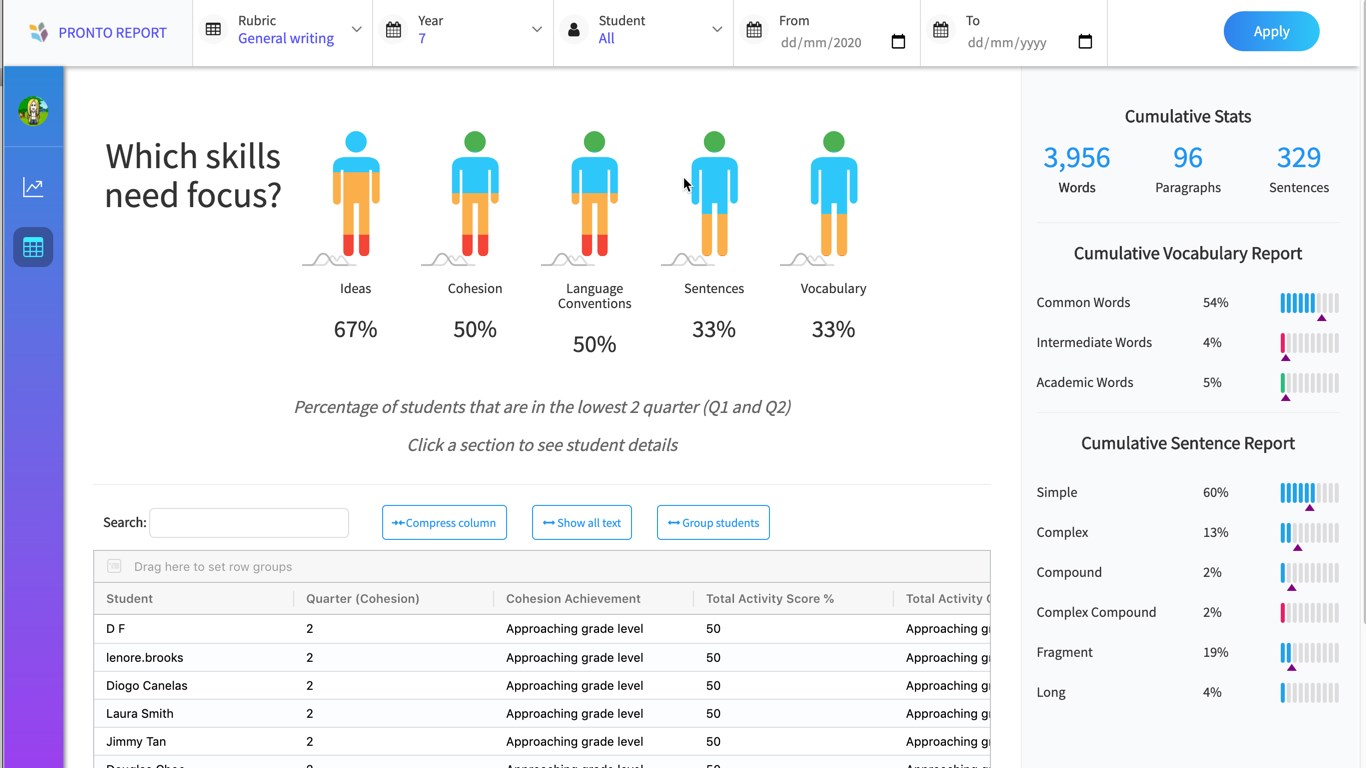
Task: Click the Student person icon
Action: (574, 30)
